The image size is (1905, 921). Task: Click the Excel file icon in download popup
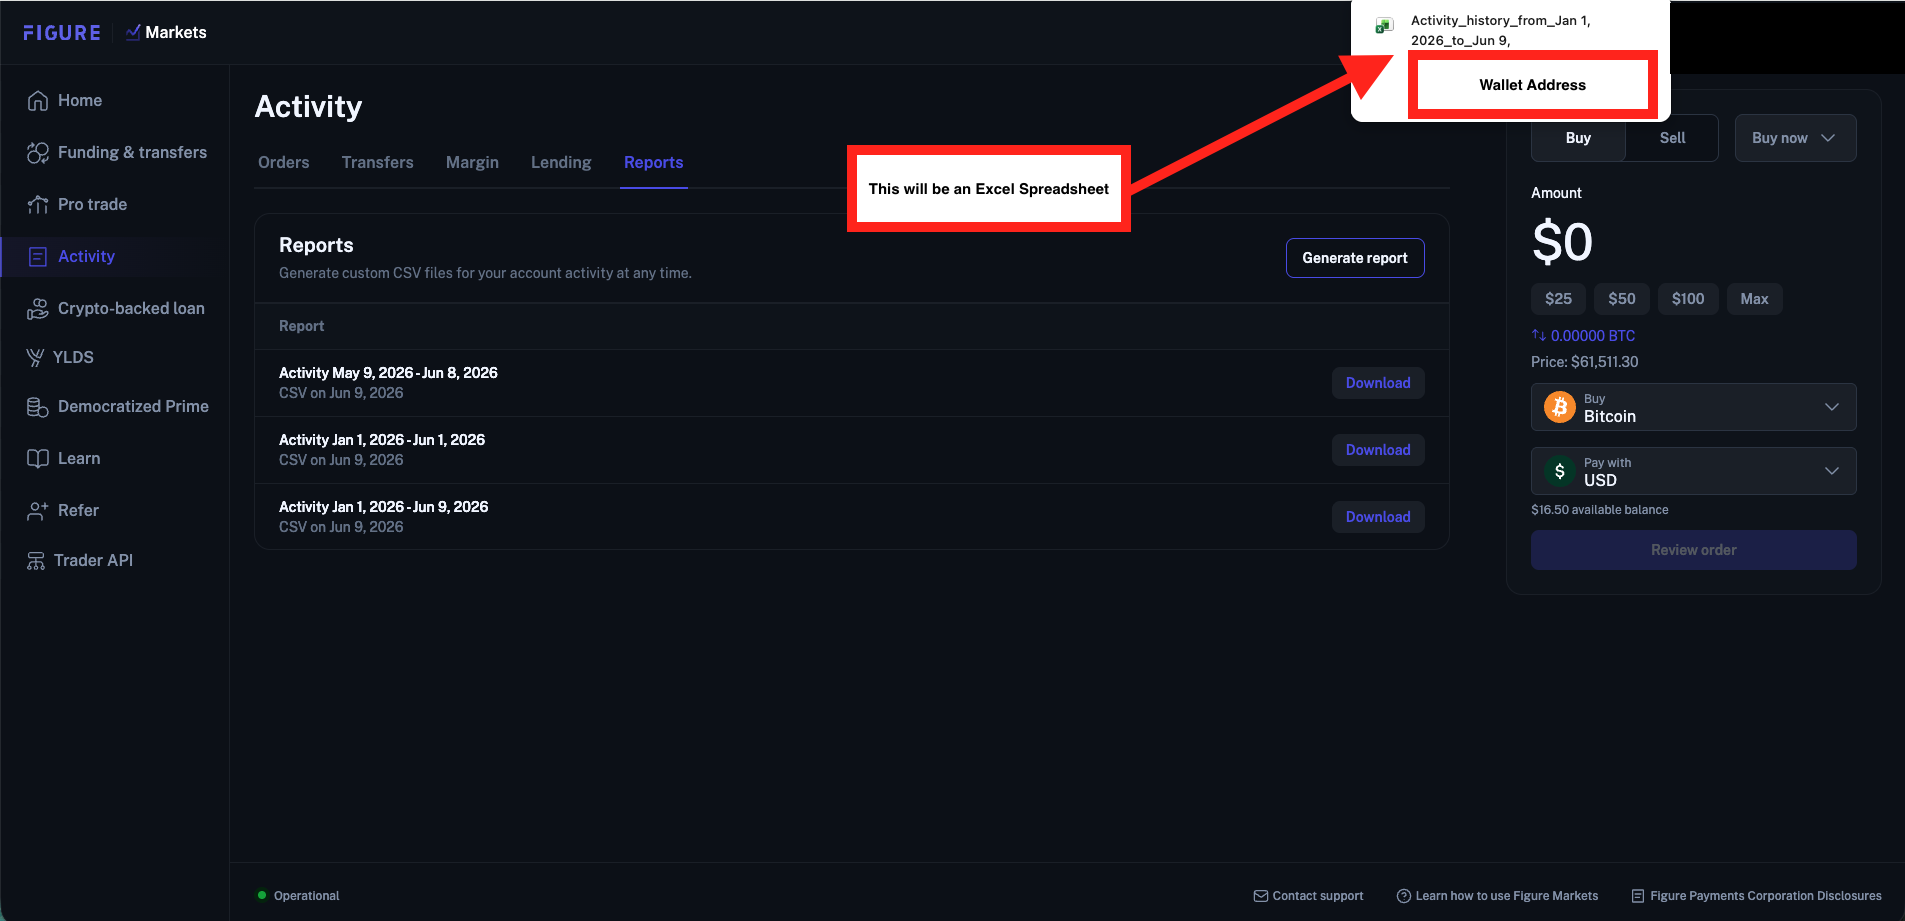[1385, 25]
